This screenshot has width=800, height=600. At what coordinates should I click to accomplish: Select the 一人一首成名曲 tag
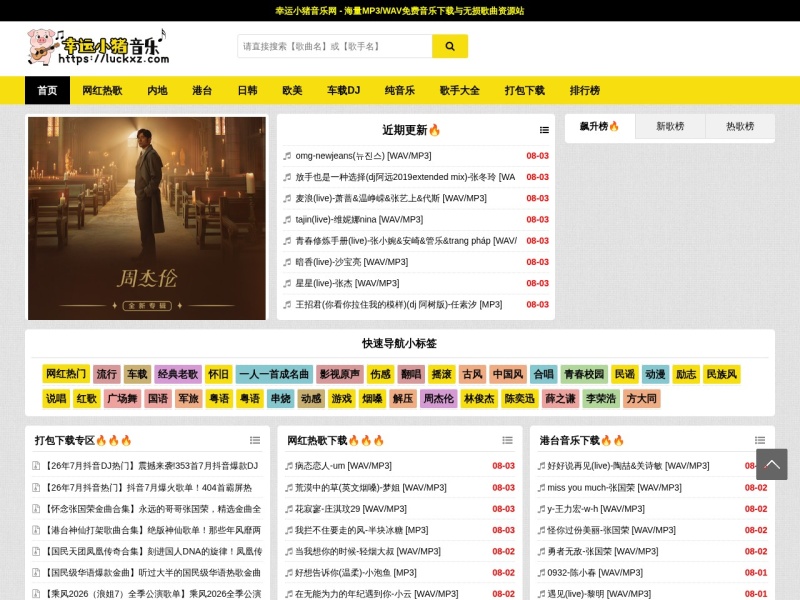(274, 374)
